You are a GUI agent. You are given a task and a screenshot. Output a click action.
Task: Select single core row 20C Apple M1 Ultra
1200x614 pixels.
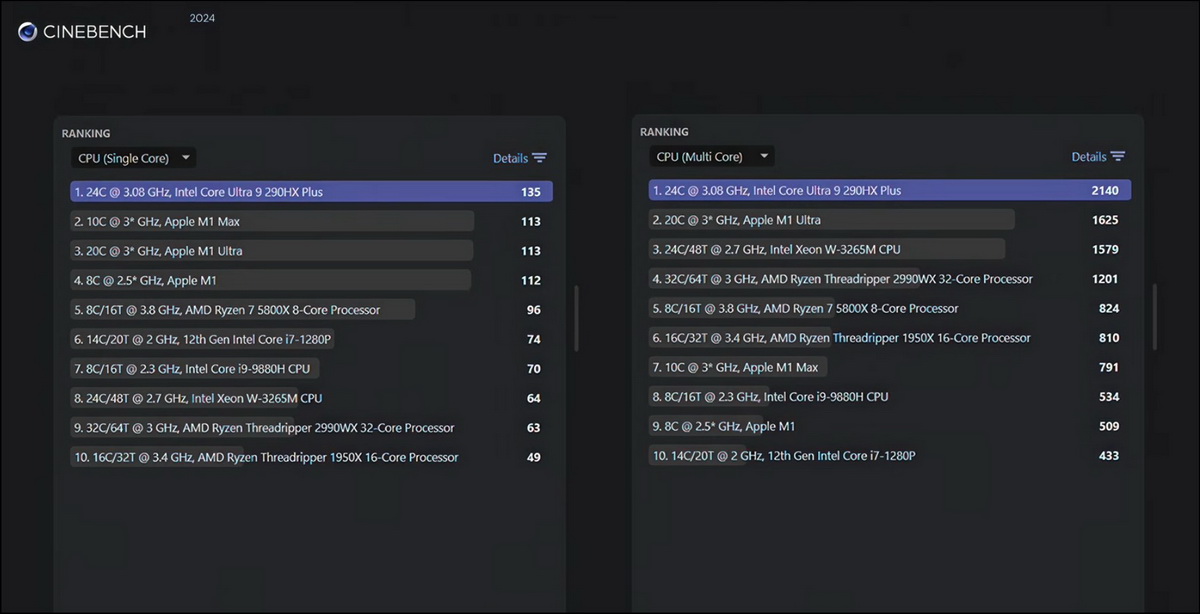pyautogui.click(x=311, y=251)
